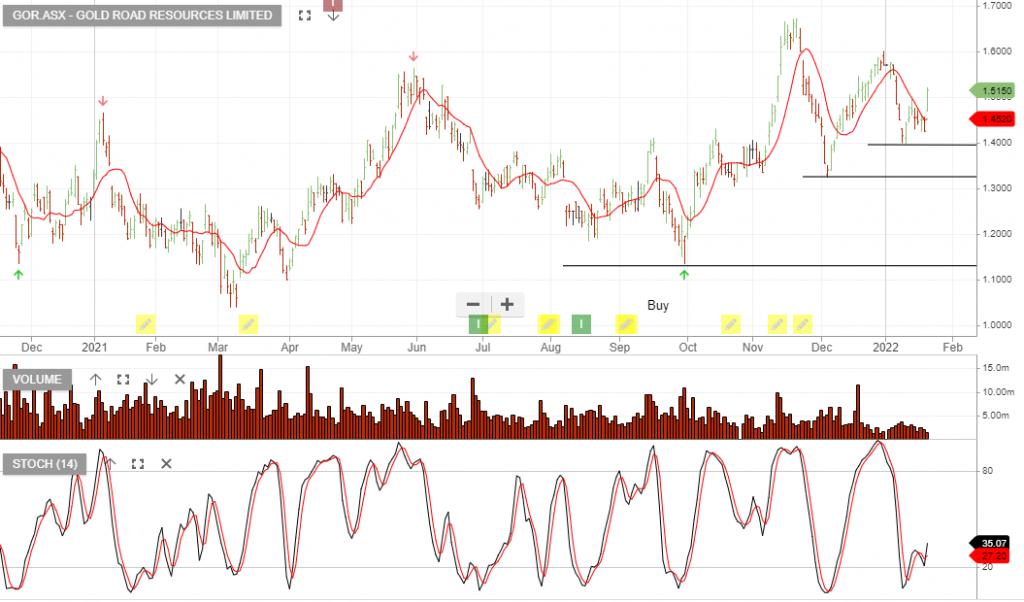
Task: Select the black 35.07 stochastic value tag
Action: coord(992,543)
